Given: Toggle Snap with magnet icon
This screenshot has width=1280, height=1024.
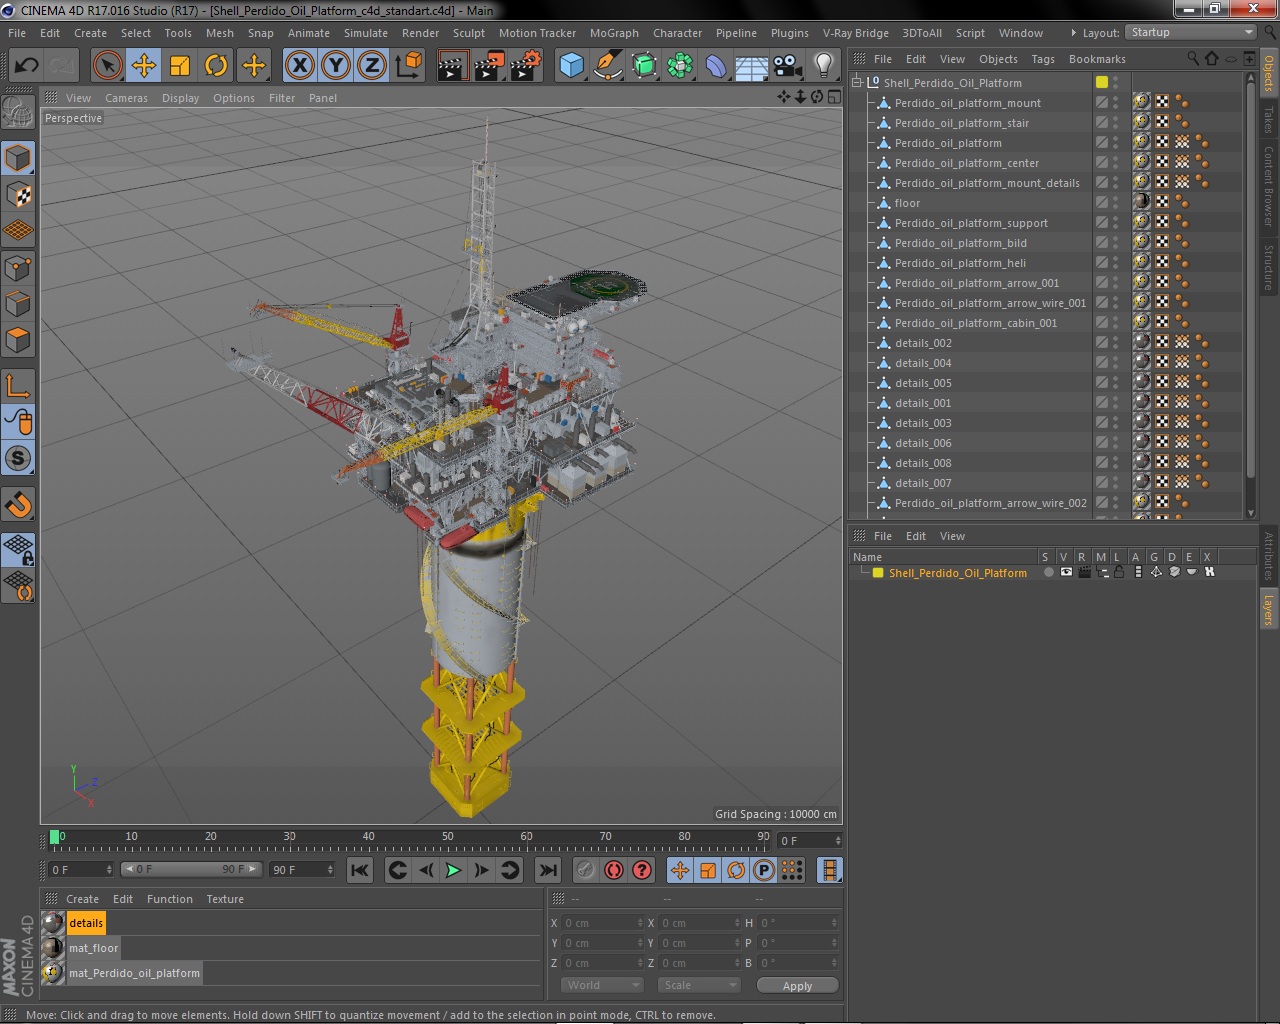Looking at the screenshot, I should coord(18,505).
